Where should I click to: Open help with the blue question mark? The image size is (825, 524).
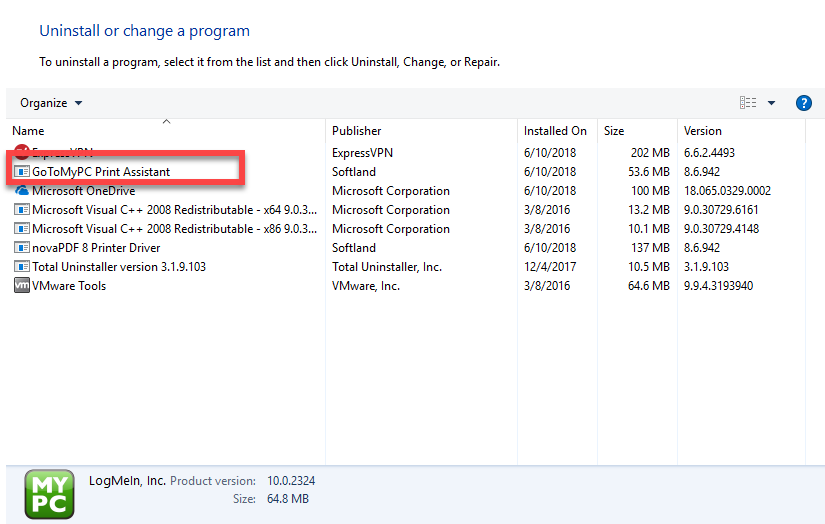pyautogui.click(x=803, y=103)
